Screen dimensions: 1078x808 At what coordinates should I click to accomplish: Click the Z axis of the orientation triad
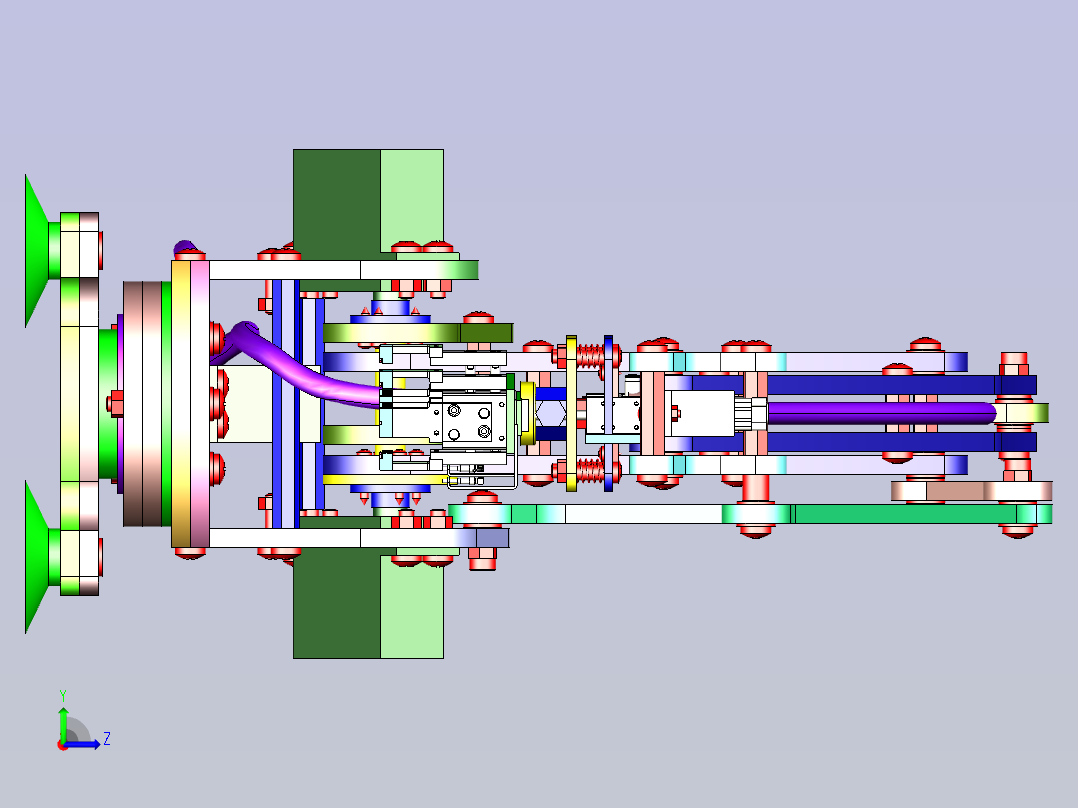(83, 744)
